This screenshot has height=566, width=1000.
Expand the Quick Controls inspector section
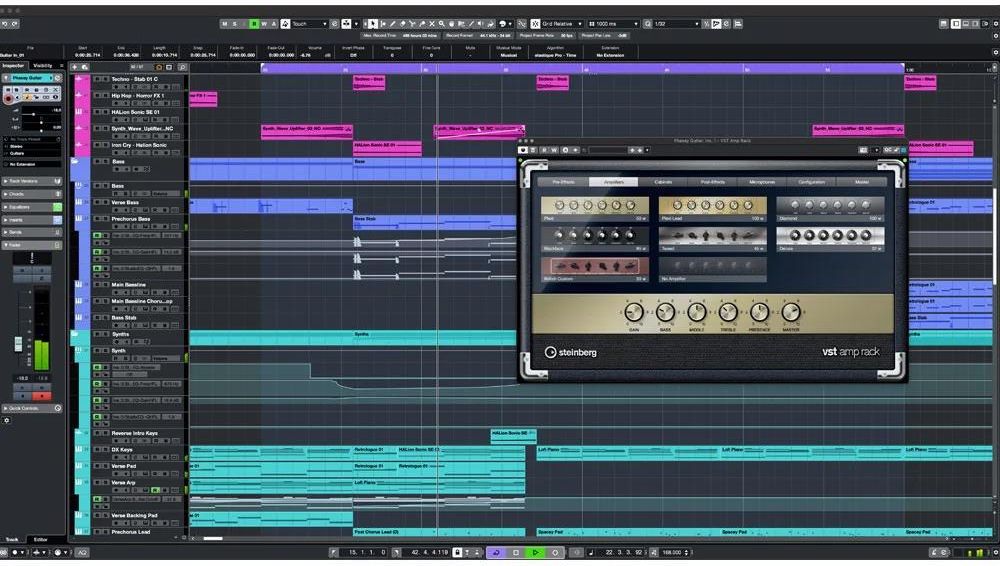click(x=32, y=408)
